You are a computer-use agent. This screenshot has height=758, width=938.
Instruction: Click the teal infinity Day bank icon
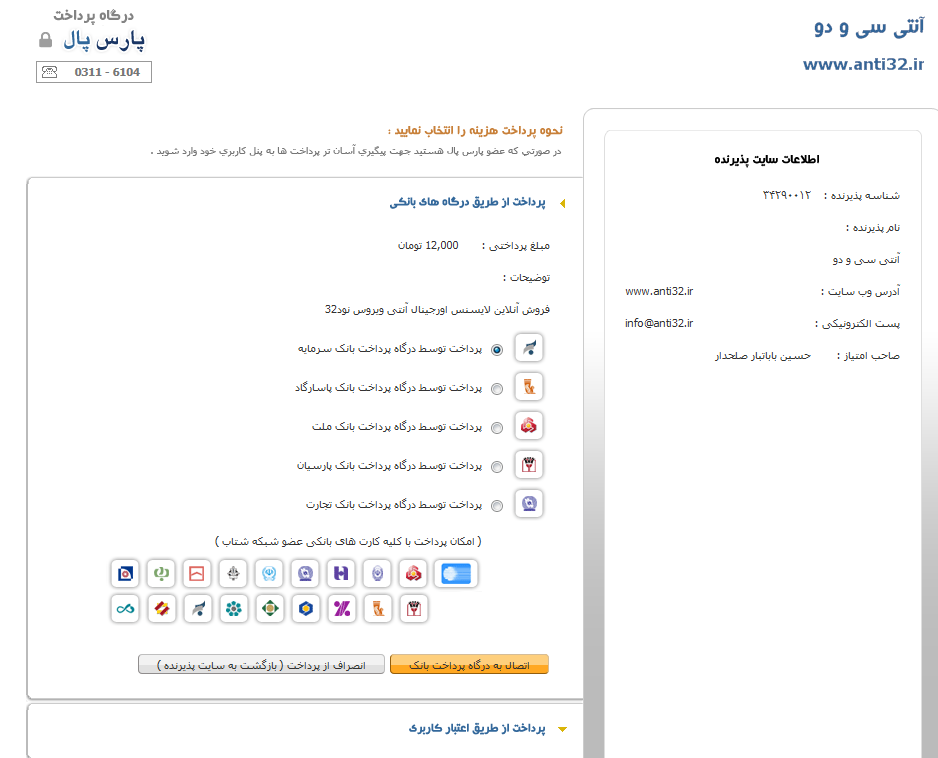click(125, 609)
